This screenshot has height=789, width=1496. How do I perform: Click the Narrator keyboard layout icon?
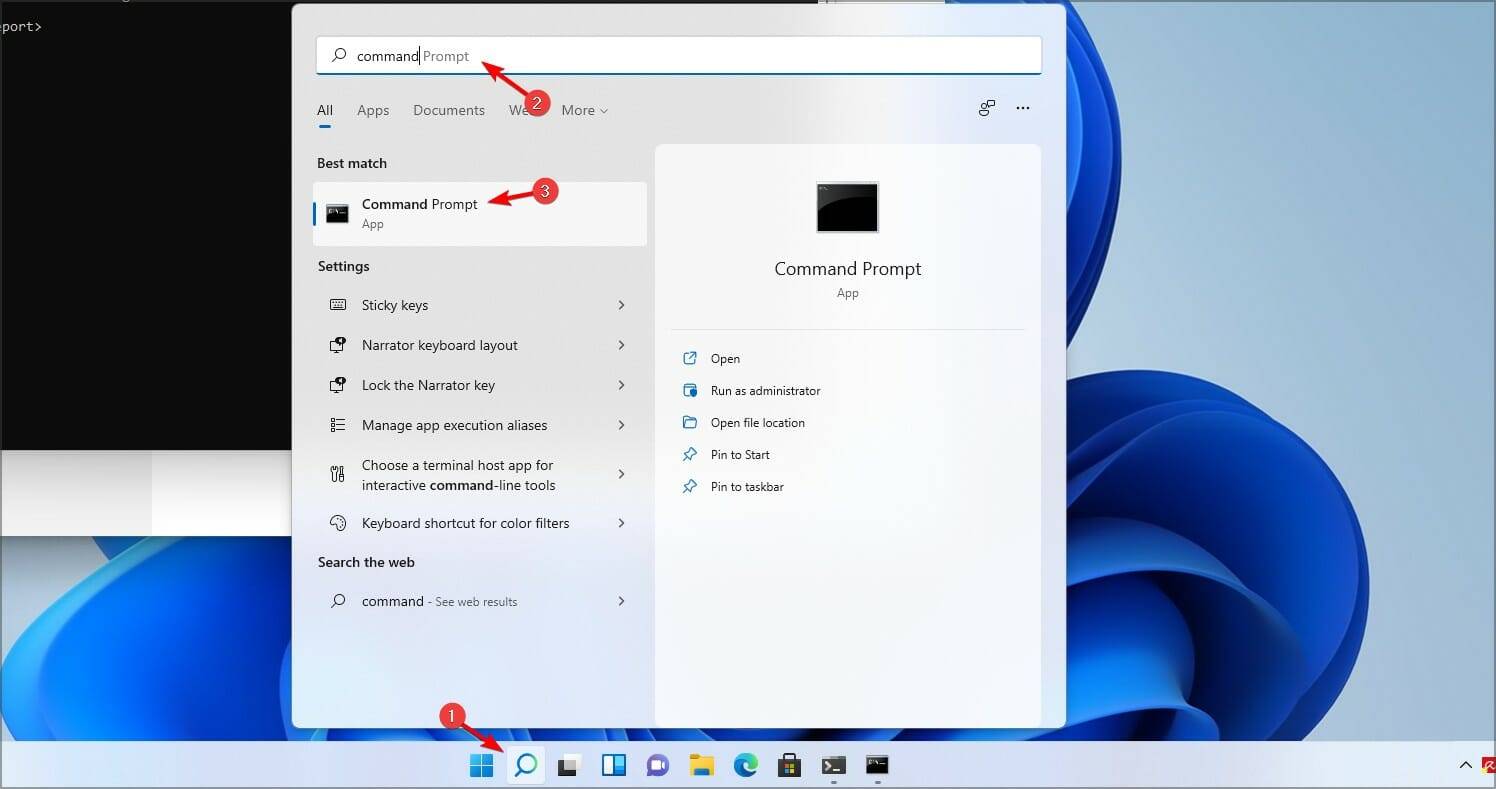(x=338, y=345)
